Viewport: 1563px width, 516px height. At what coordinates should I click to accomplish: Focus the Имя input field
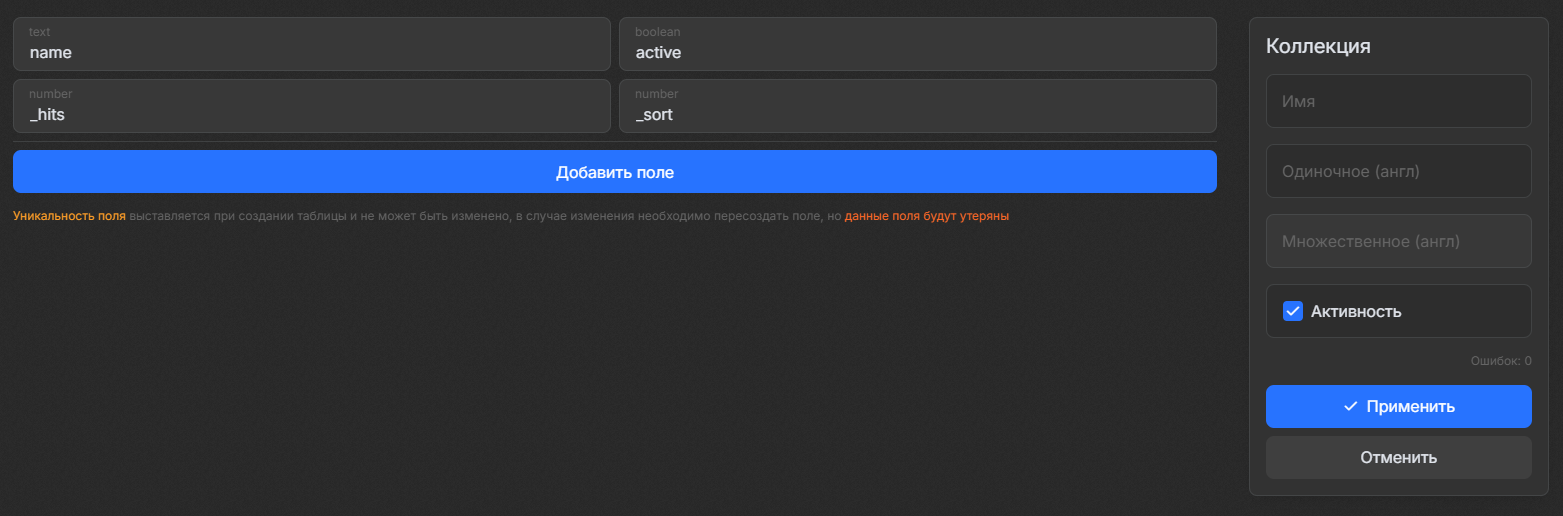[x=1398, y=101]
